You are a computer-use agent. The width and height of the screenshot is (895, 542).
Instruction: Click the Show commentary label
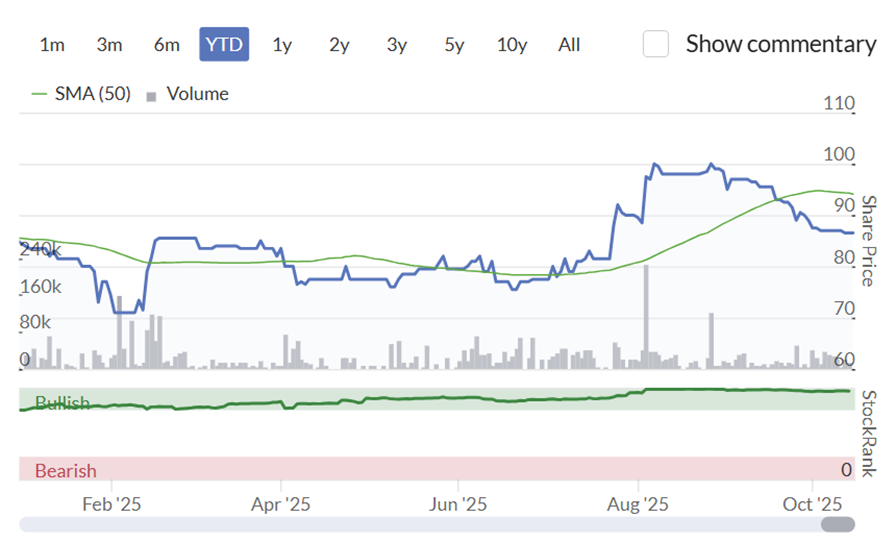click(x=781, y=44)
